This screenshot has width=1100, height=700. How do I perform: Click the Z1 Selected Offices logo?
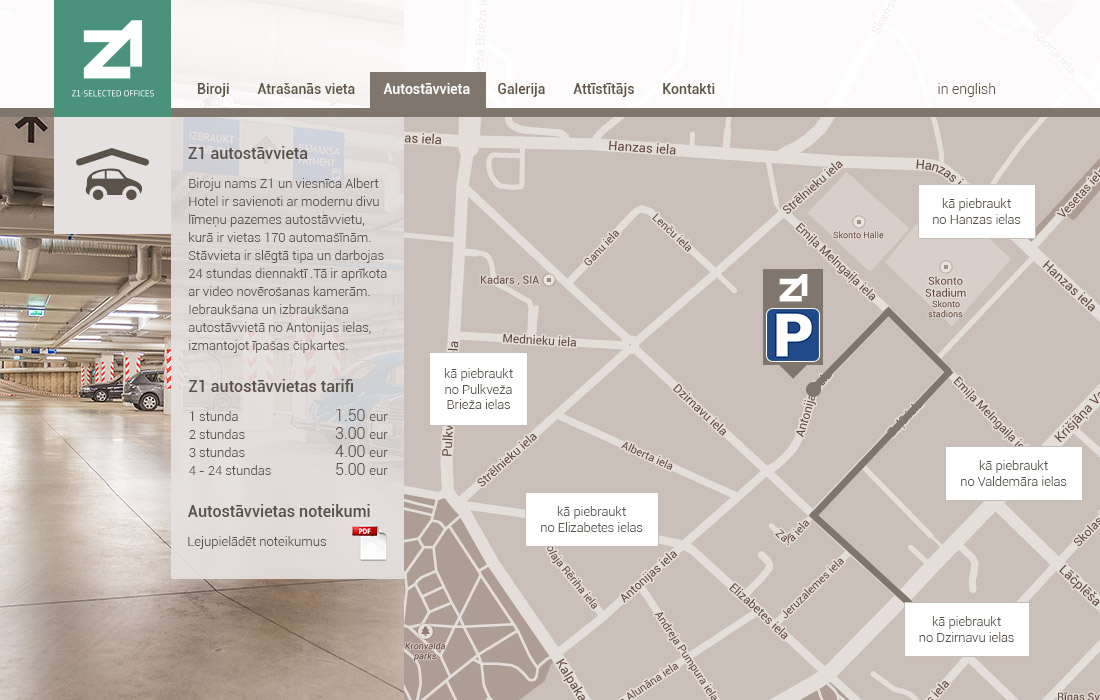tap(112, 58)
